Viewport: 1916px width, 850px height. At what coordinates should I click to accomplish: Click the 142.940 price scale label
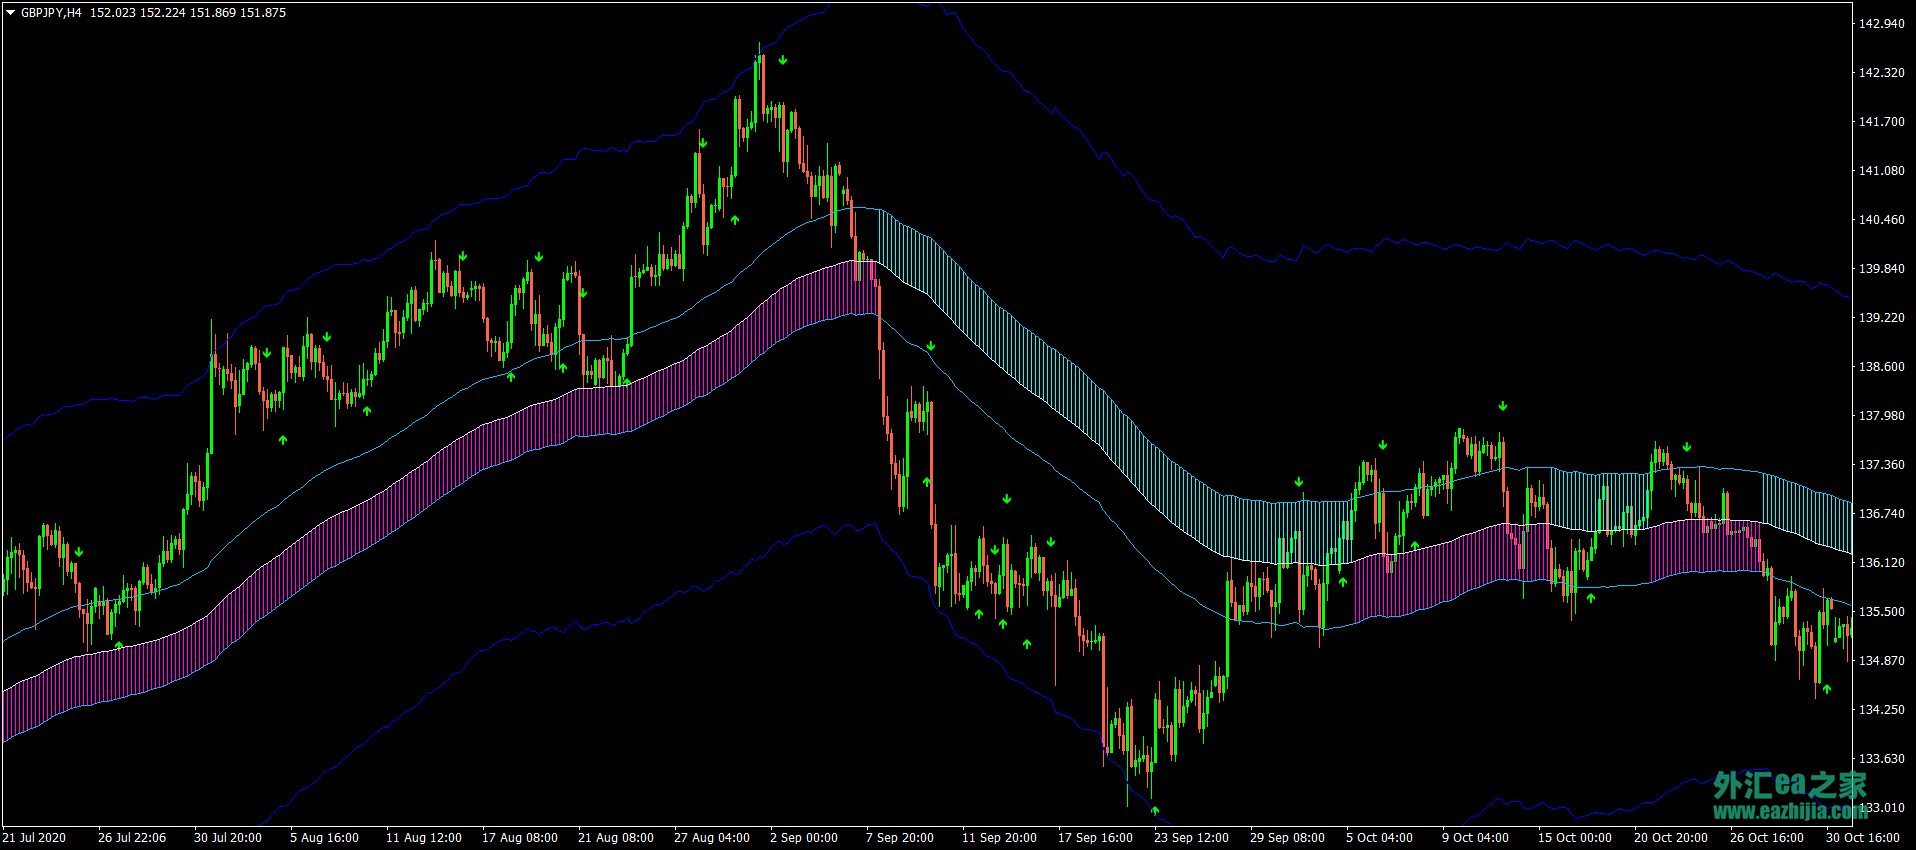click(x=1881, y=23)
